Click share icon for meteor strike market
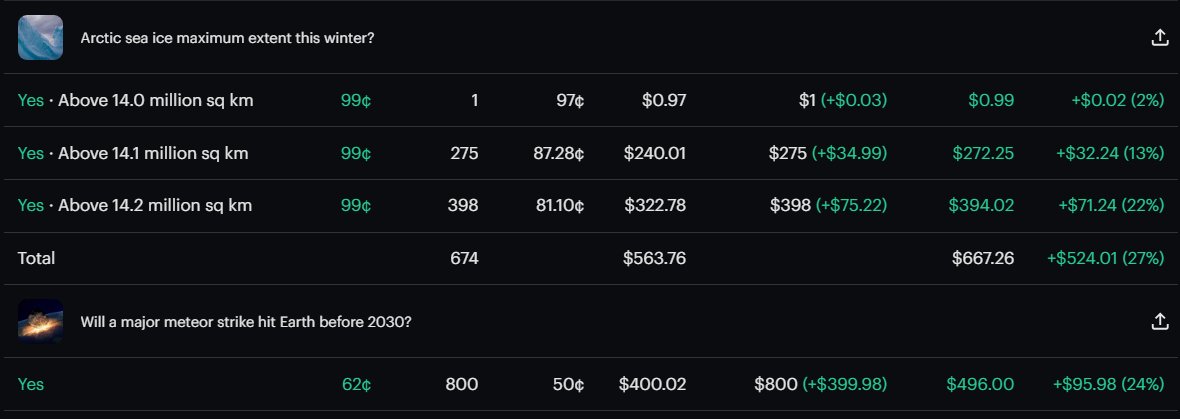Viewport: 1180px width, 419px height. 1160,321
